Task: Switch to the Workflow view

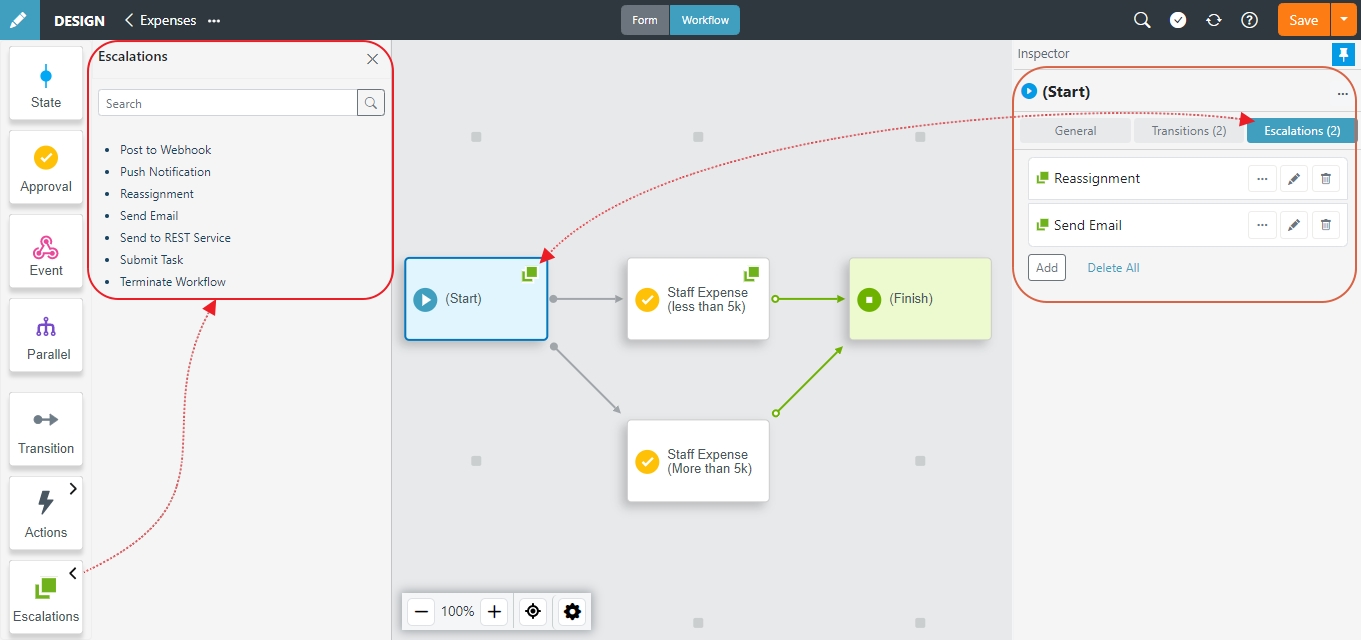Action: pos(705,20)
